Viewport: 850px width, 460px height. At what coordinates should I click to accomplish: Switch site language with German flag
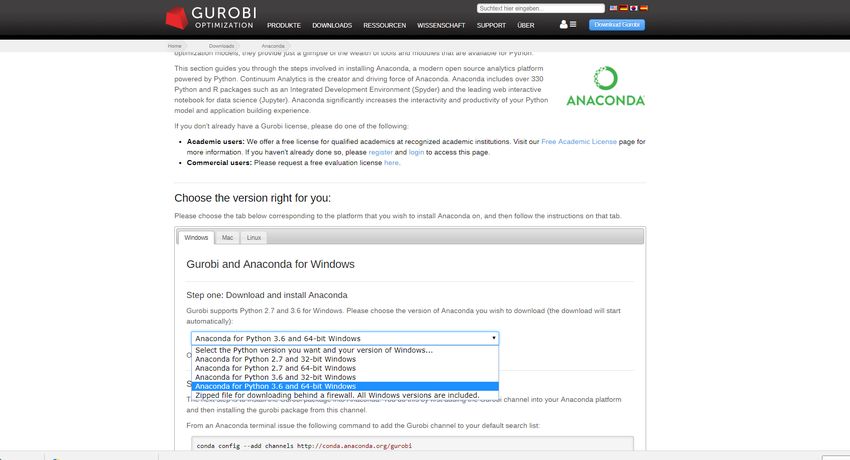[623, 8]
